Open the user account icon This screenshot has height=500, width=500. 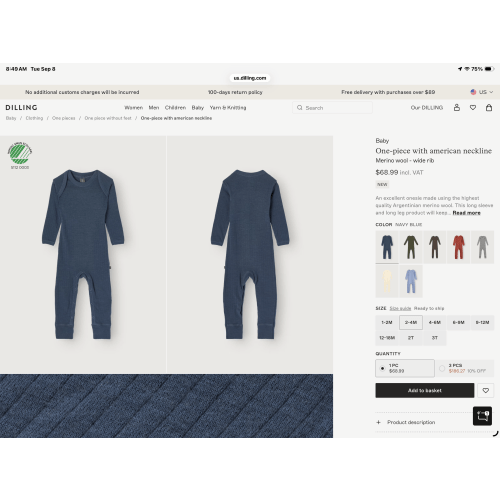tap(457, 107)
